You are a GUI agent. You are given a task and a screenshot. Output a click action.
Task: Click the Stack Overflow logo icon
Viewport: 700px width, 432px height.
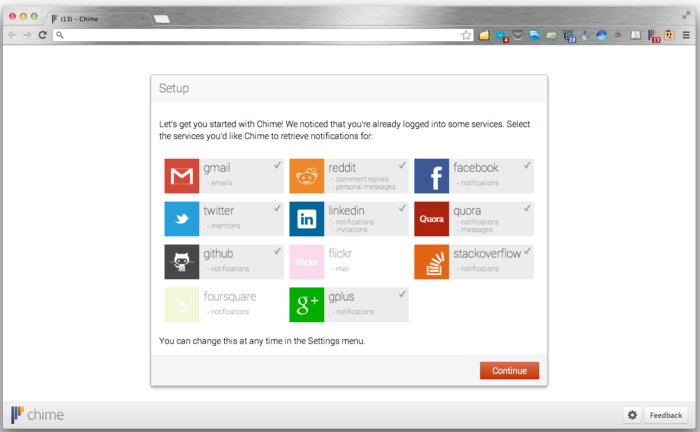point(432,262)
